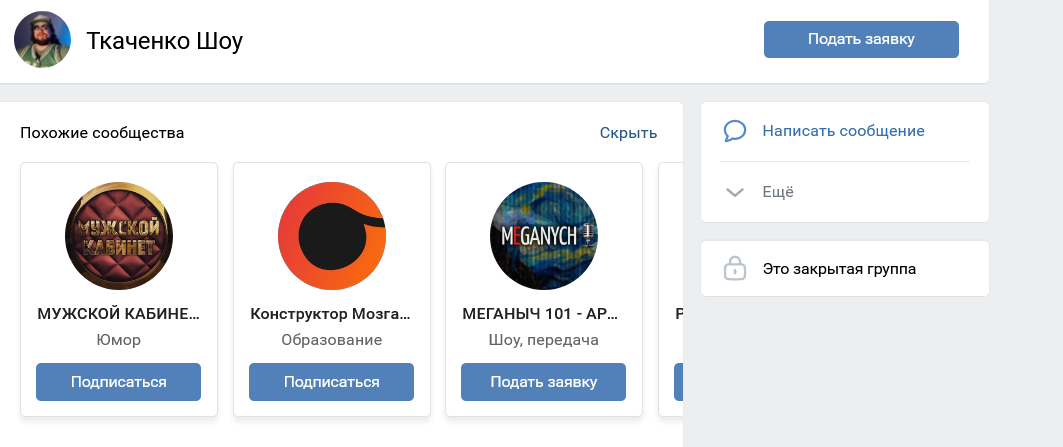Subscribe to Конструктор Мозга community
The width and height of the screenshot is (1063, 447).
tap(331, 382)
